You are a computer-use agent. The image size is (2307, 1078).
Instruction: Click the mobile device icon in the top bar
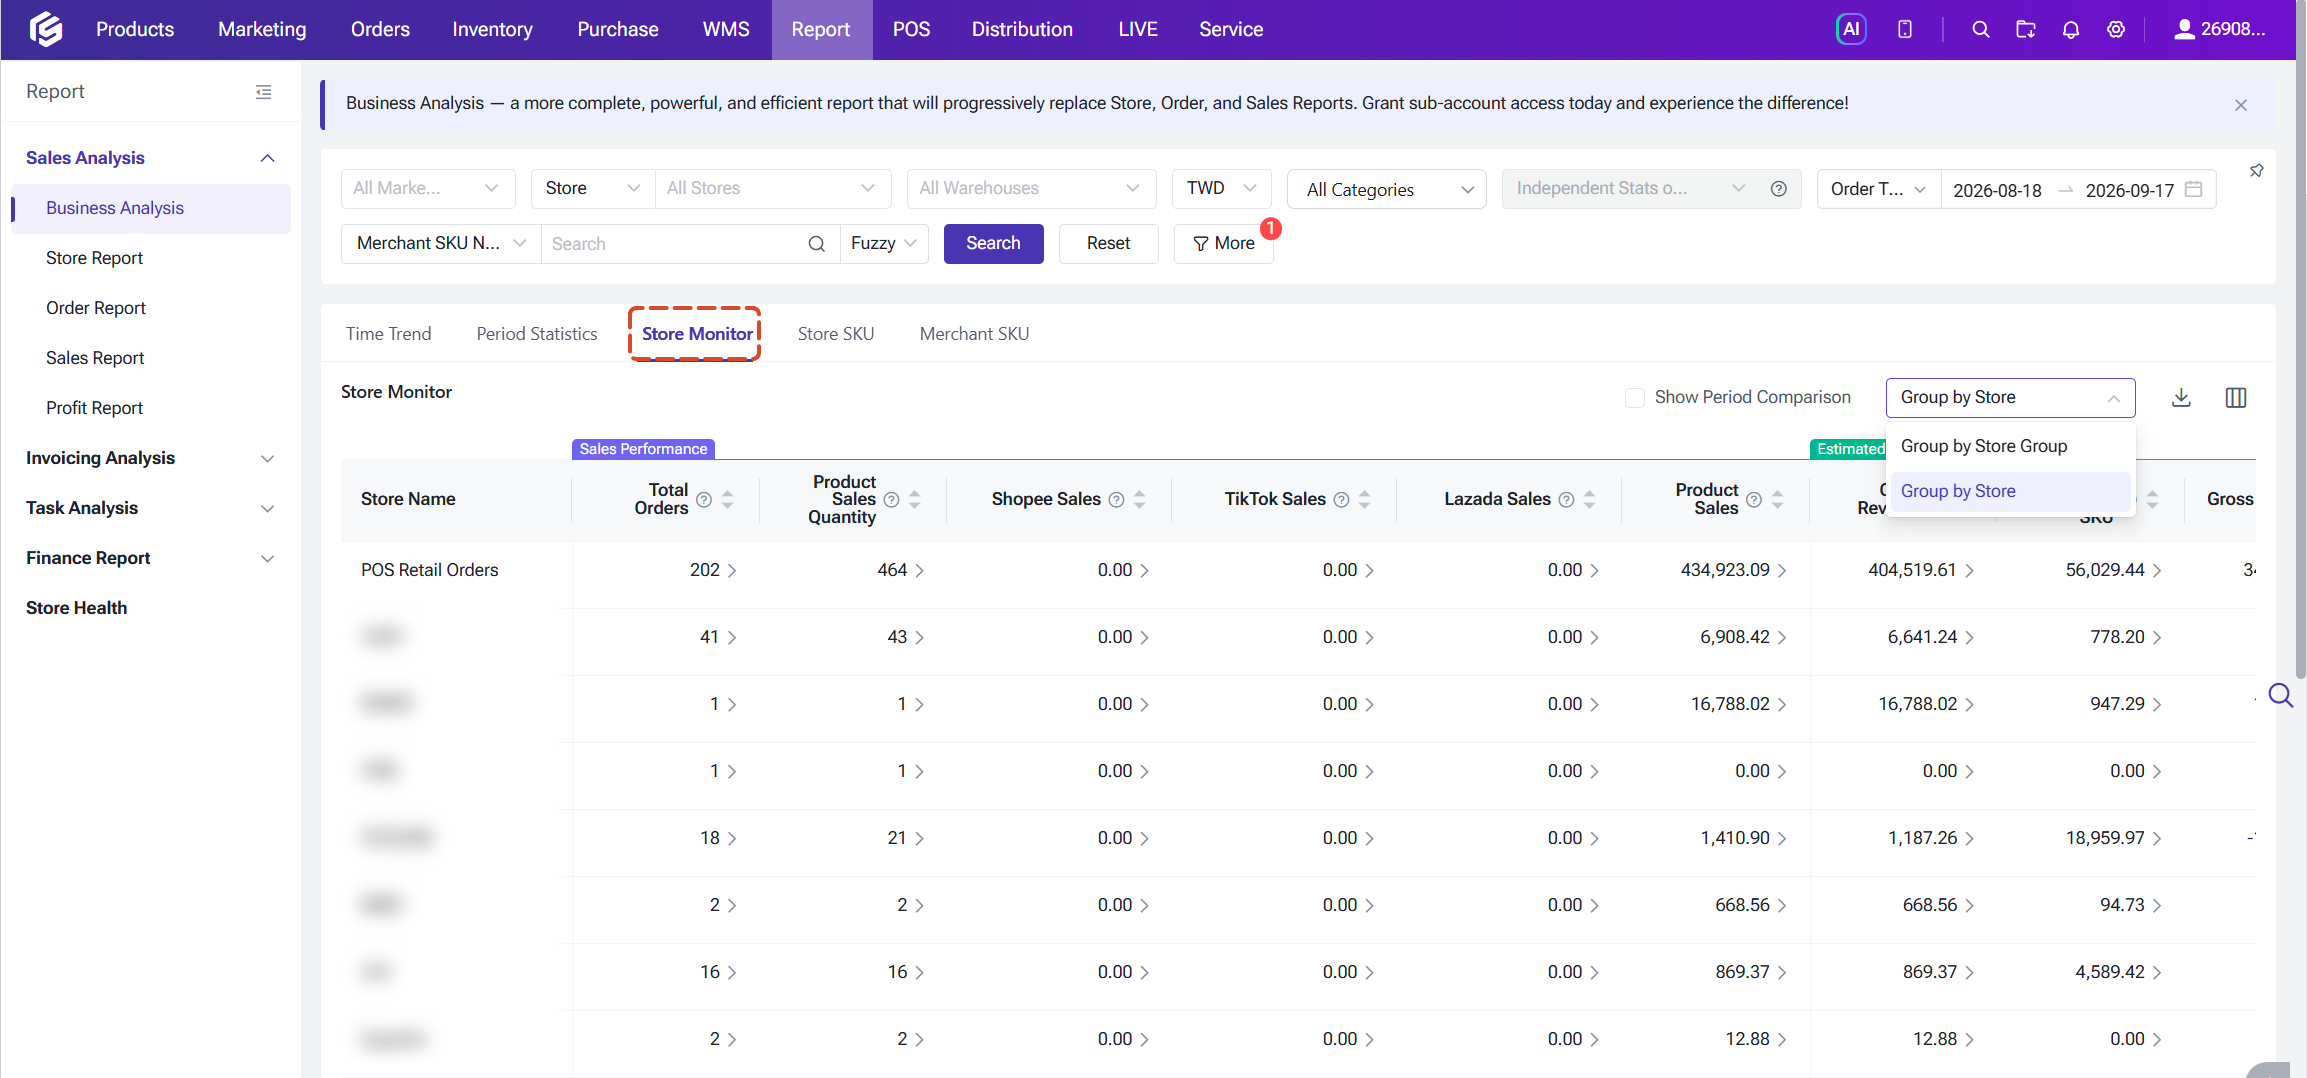[x=1905, y=29]
